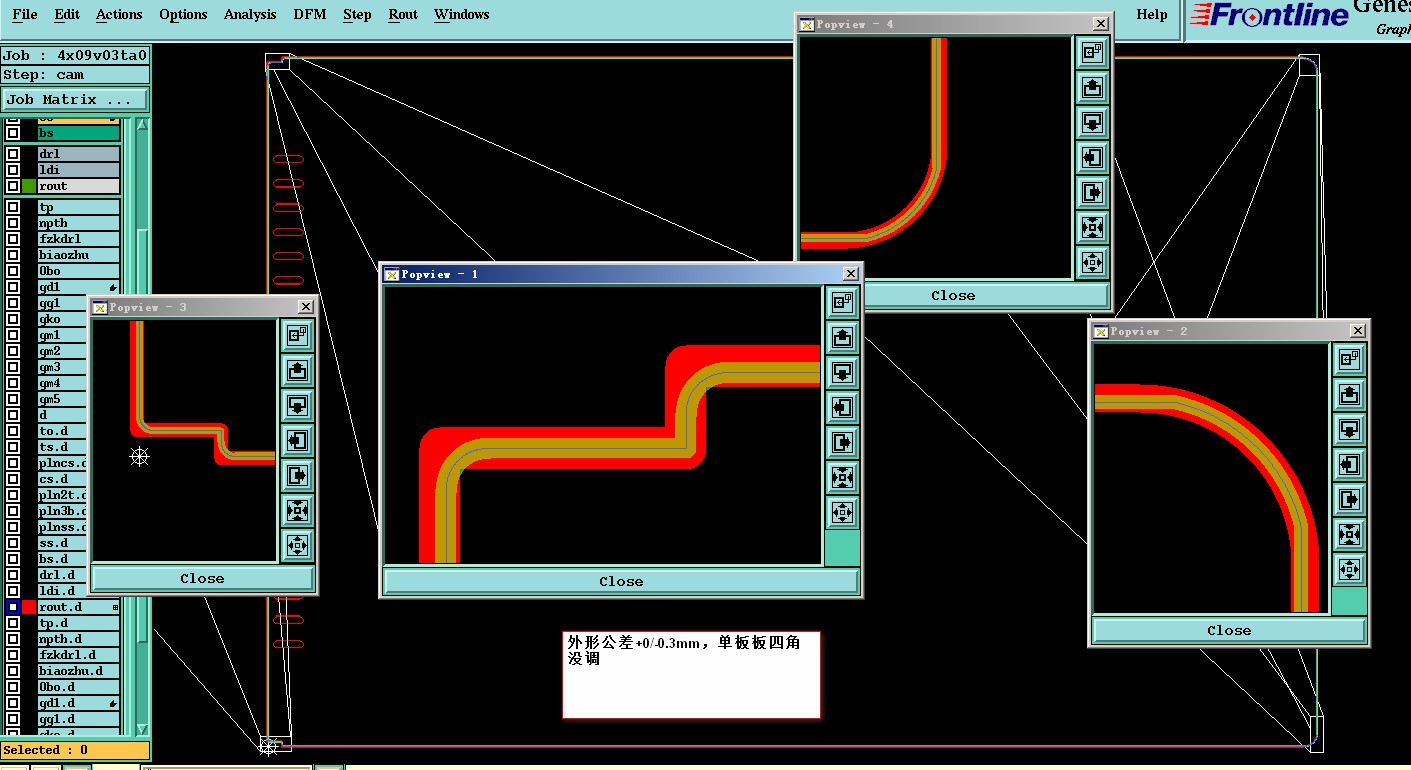This screenshot has width=1411, height=770.
Task: Pan right in Popview 2
Action: coord(1349,500)
